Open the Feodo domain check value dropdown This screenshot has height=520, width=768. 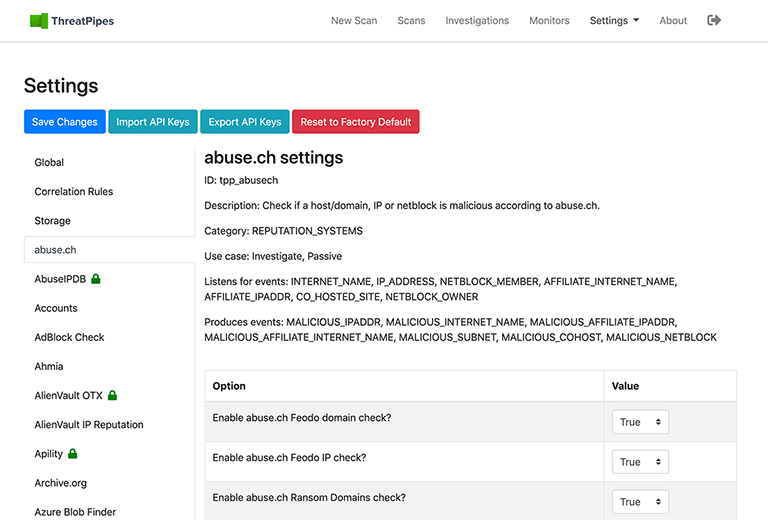point(640,422)
